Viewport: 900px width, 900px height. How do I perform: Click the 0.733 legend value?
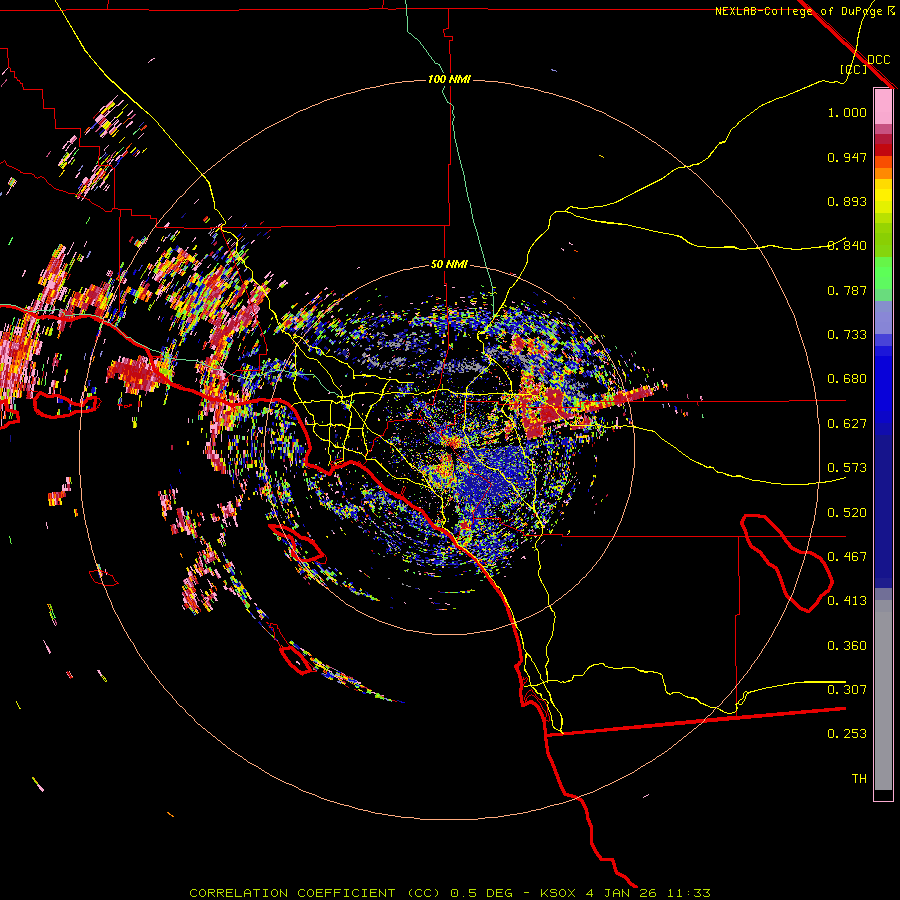click(x=847, y=335)
